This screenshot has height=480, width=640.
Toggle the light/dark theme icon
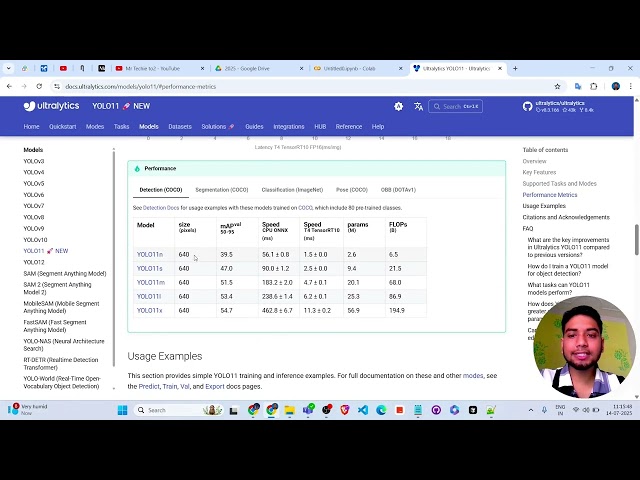[398, 107]
